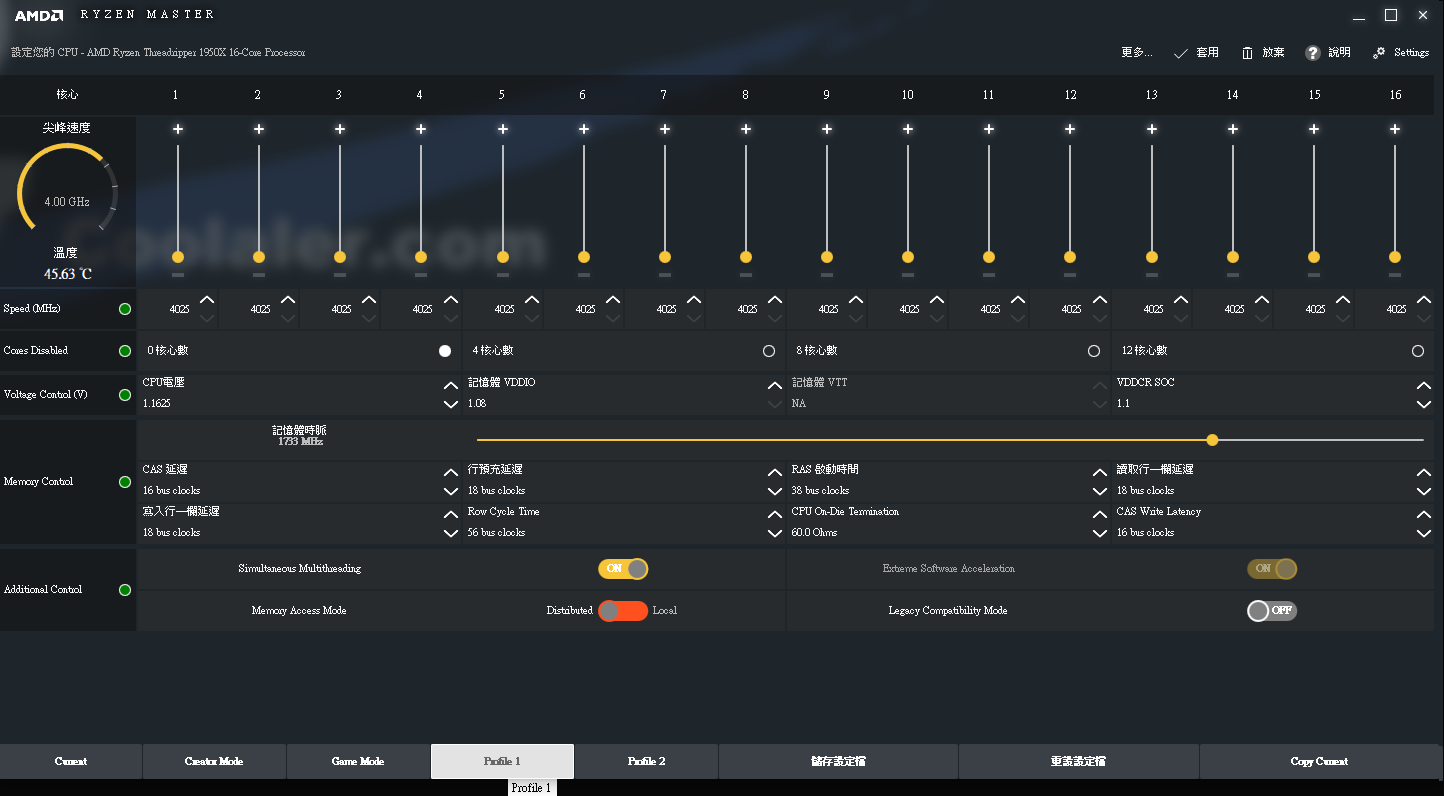Viewport: 1444px width, 796px height.
Task: Click the core 10 speed slider knob
Action: pyautogui.click(x=908, y=257)
